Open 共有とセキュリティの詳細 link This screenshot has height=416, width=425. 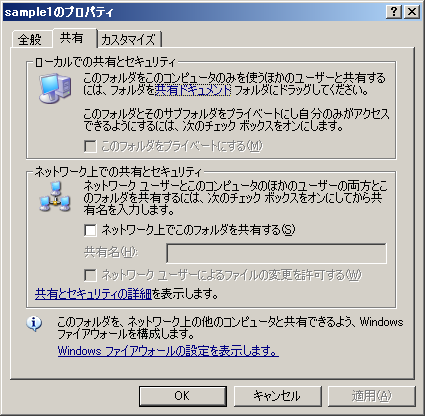point(93,294)
